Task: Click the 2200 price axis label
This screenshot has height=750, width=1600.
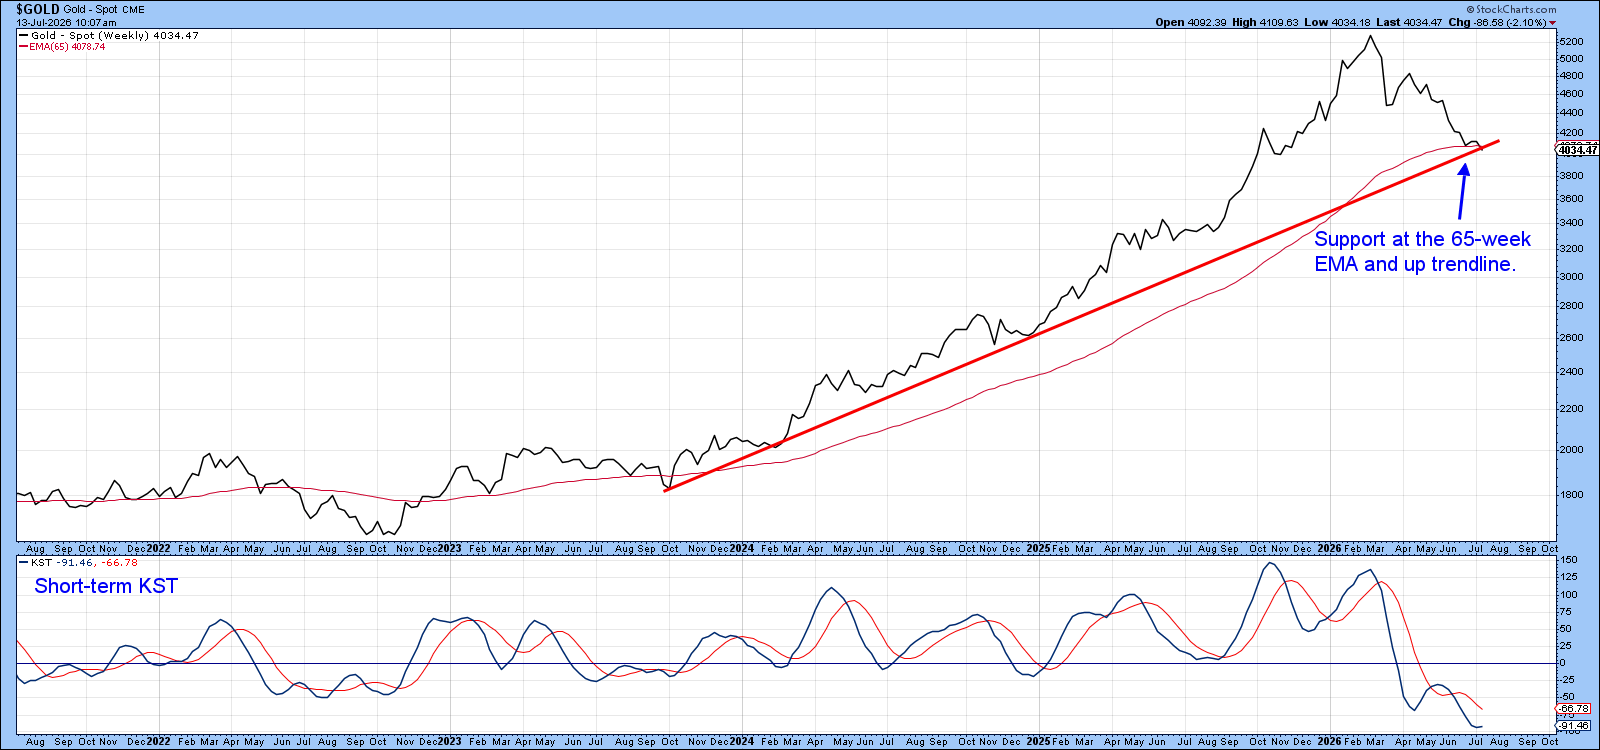Action: (1571, 409)
